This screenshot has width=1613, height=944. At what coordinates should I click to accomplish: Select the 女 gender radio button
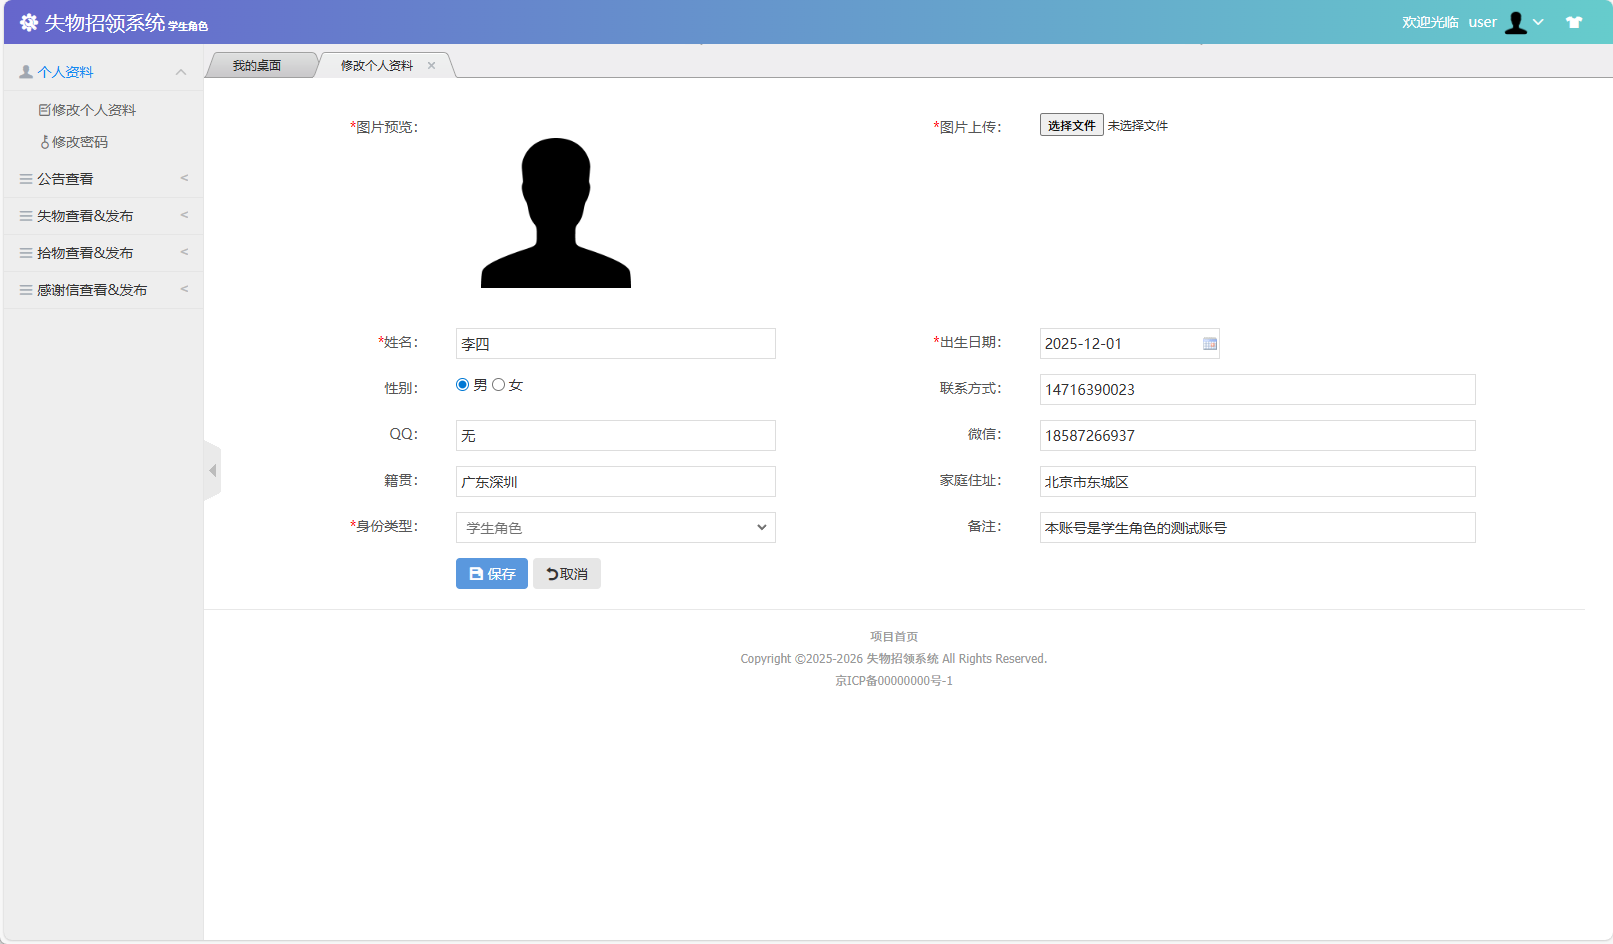(x=499, y=384)
